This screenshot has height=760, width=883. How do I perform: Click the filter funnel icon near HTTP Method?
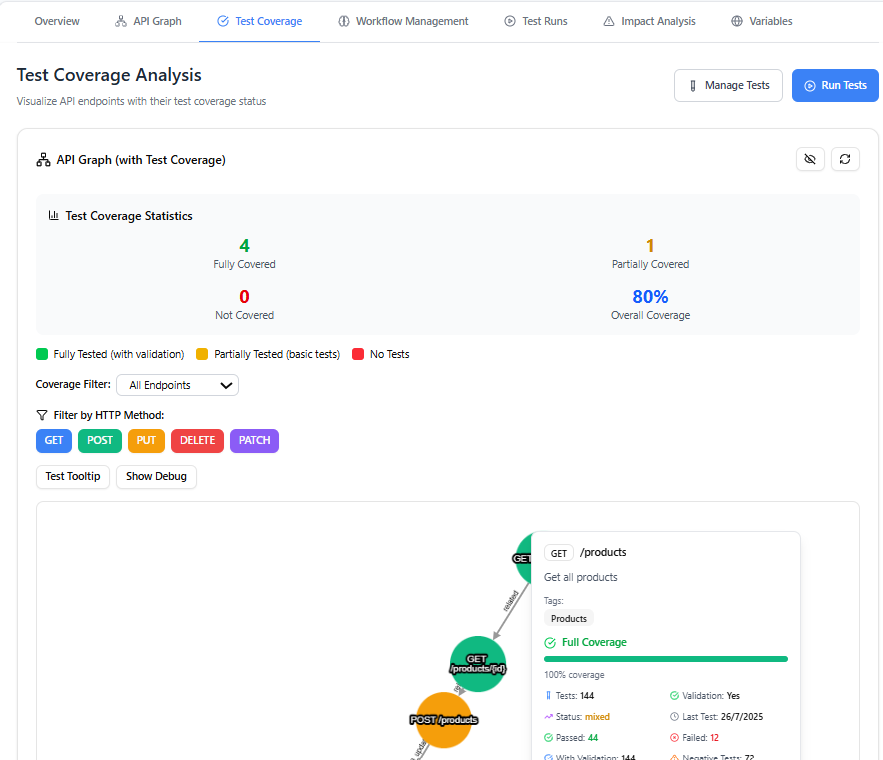(41, 414)
